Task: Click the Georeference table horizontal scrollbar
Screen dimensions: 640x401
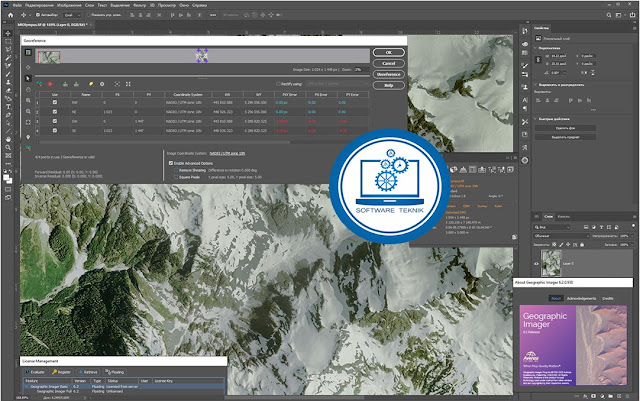Action: pos(163,142)
